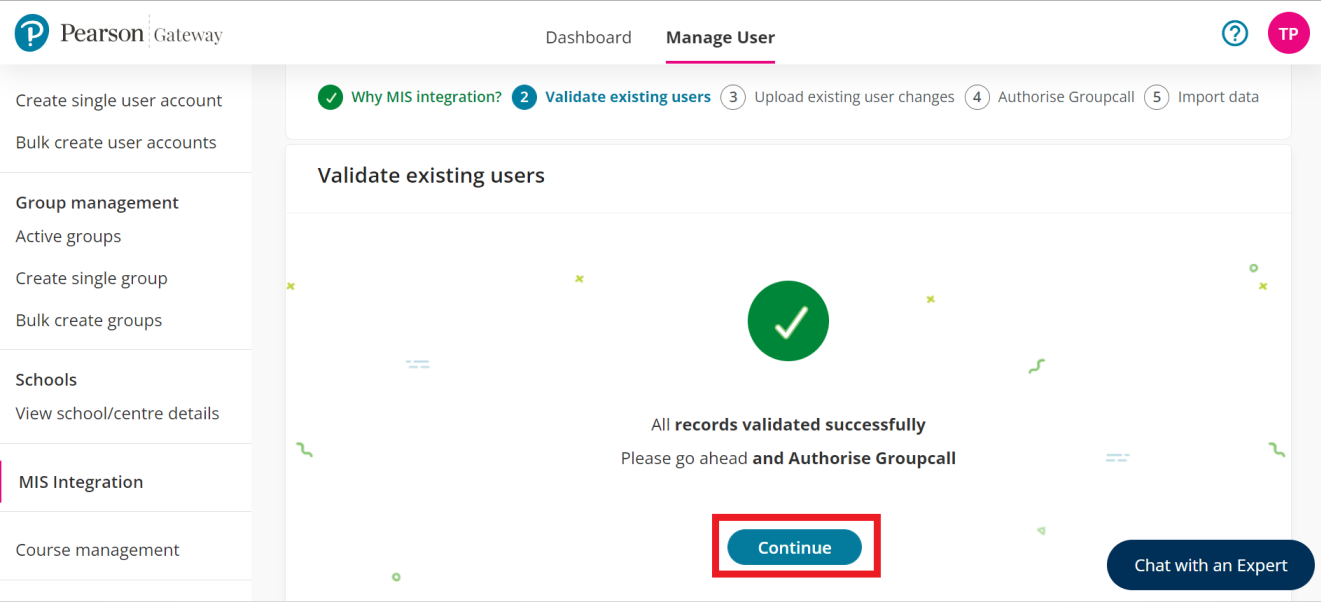Select Create single group option
The image size is (1321, 602).
[91, 278]
